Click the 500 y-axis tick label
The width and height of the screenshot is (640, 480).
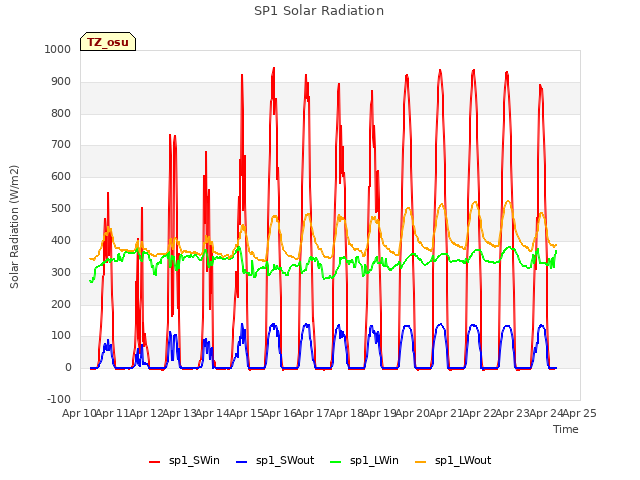click(61, 209)
